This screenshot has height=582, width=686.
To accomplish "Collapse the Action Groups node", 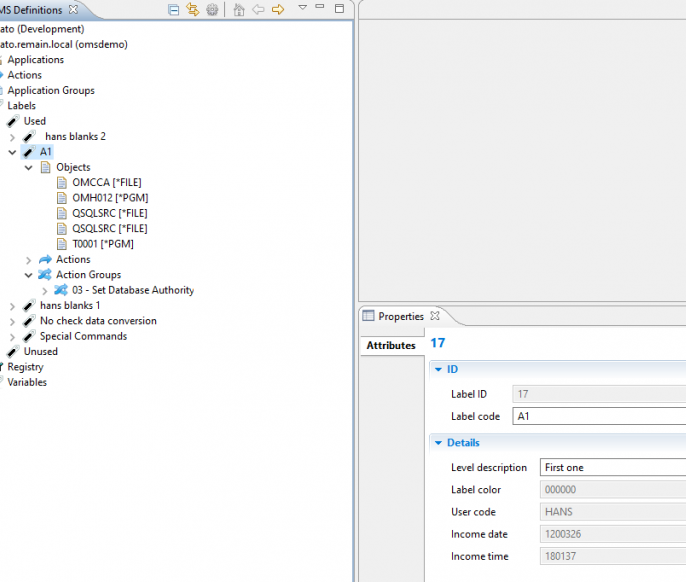I will coord(28,275).
